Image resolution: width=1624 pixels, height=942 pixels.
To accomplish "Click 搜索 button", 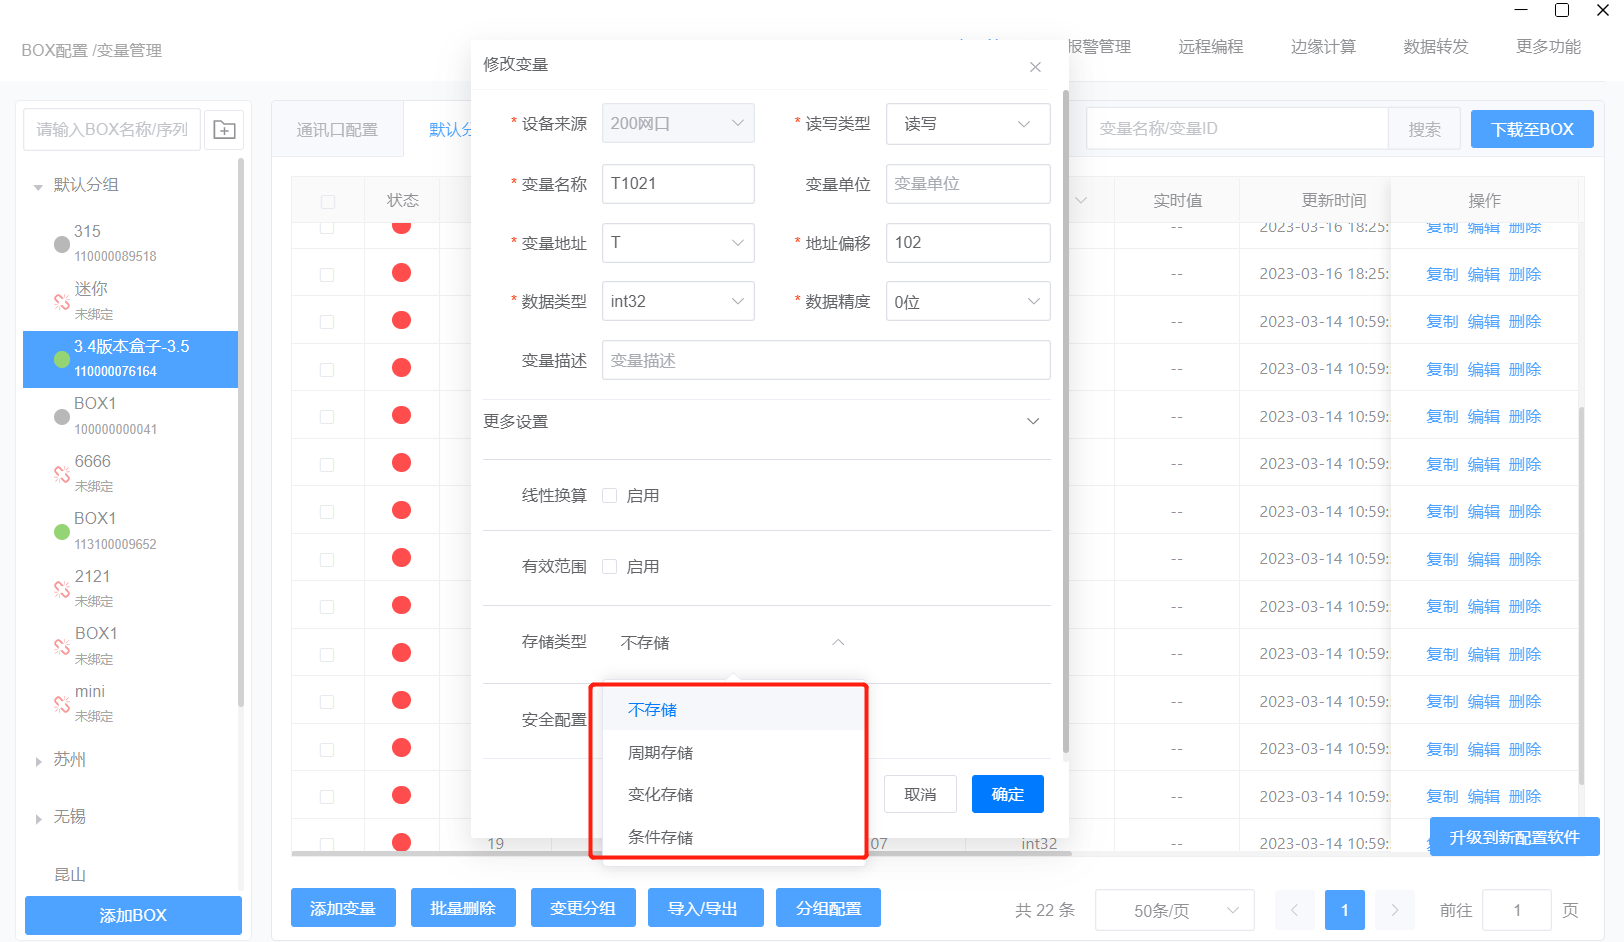I will coord(1425,129).
